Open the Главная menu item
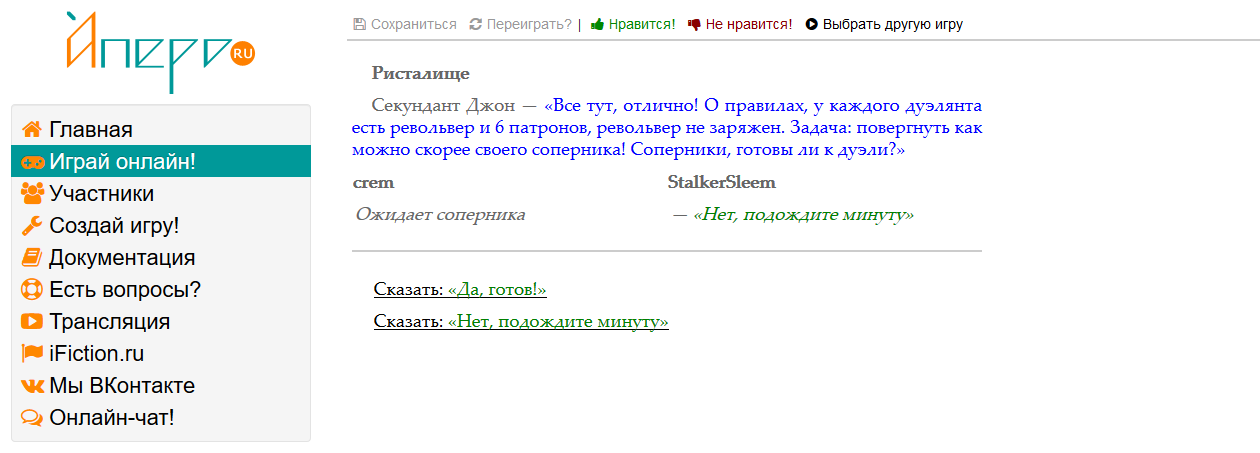 tap(161, 130)
